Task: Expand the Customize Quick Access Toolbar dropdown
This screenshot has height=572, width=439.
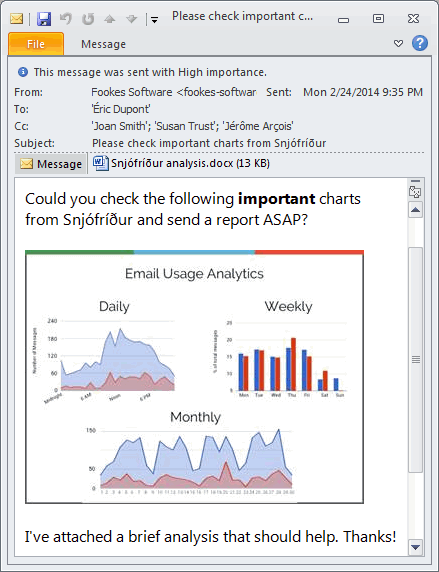Action: [x=154, y=20]
